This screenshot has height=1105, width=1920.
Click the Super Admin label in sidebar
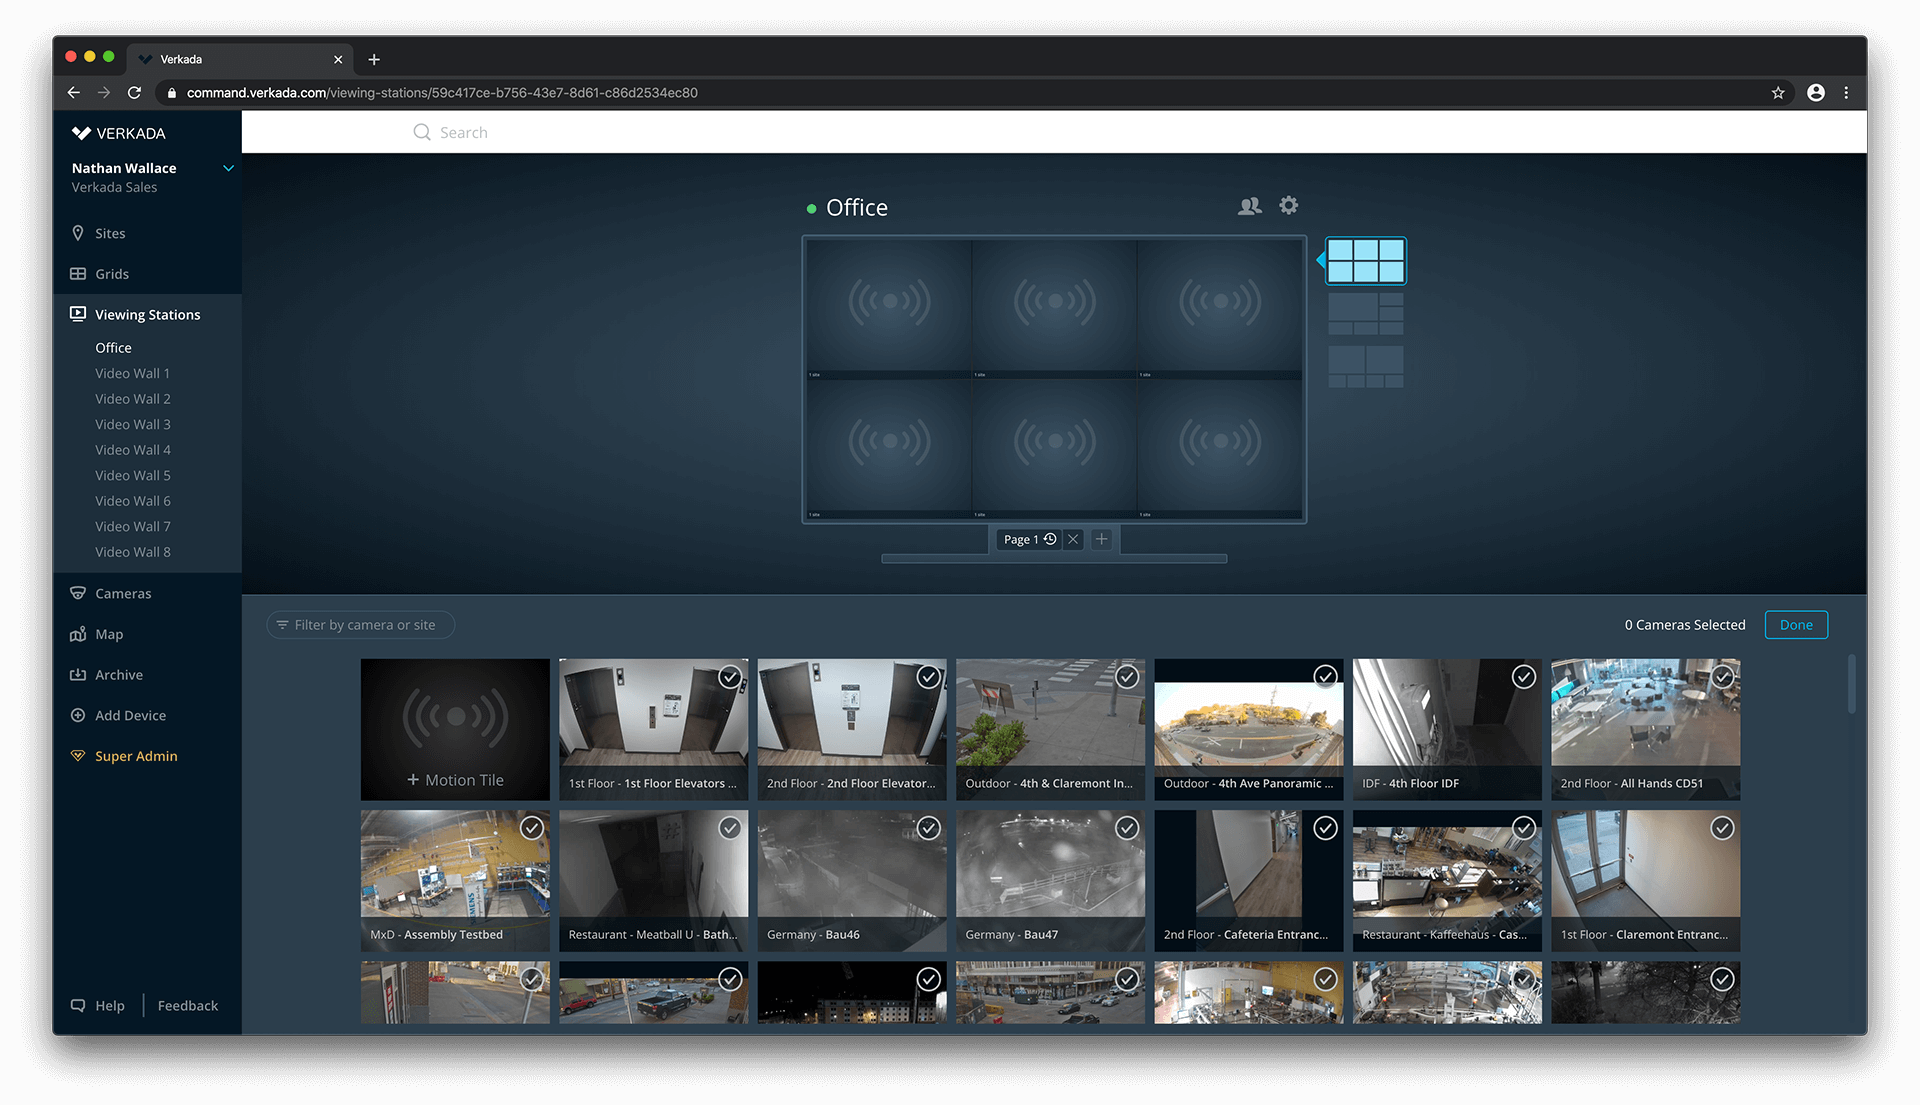coord(137,756)
